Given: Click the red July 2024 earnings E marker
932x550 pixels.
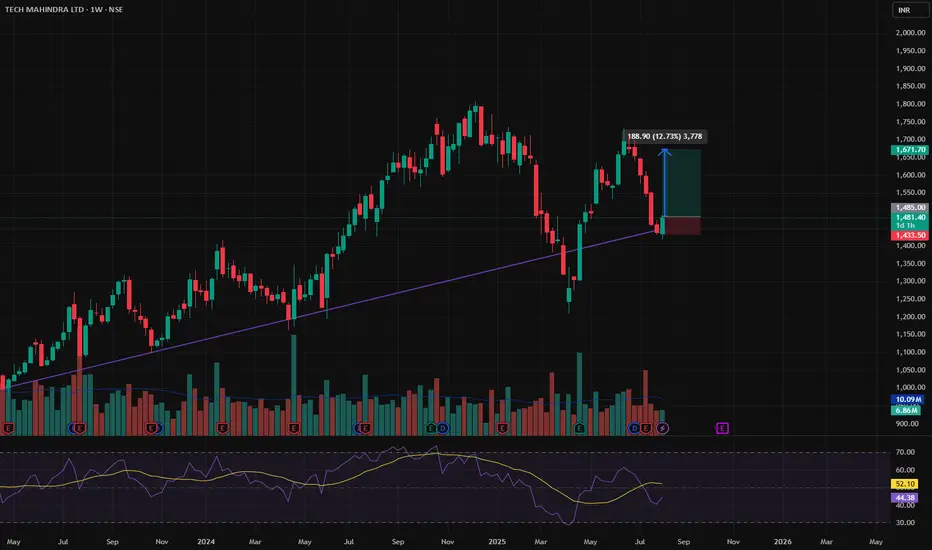Looking at the screenshot, I should point(366,428).
